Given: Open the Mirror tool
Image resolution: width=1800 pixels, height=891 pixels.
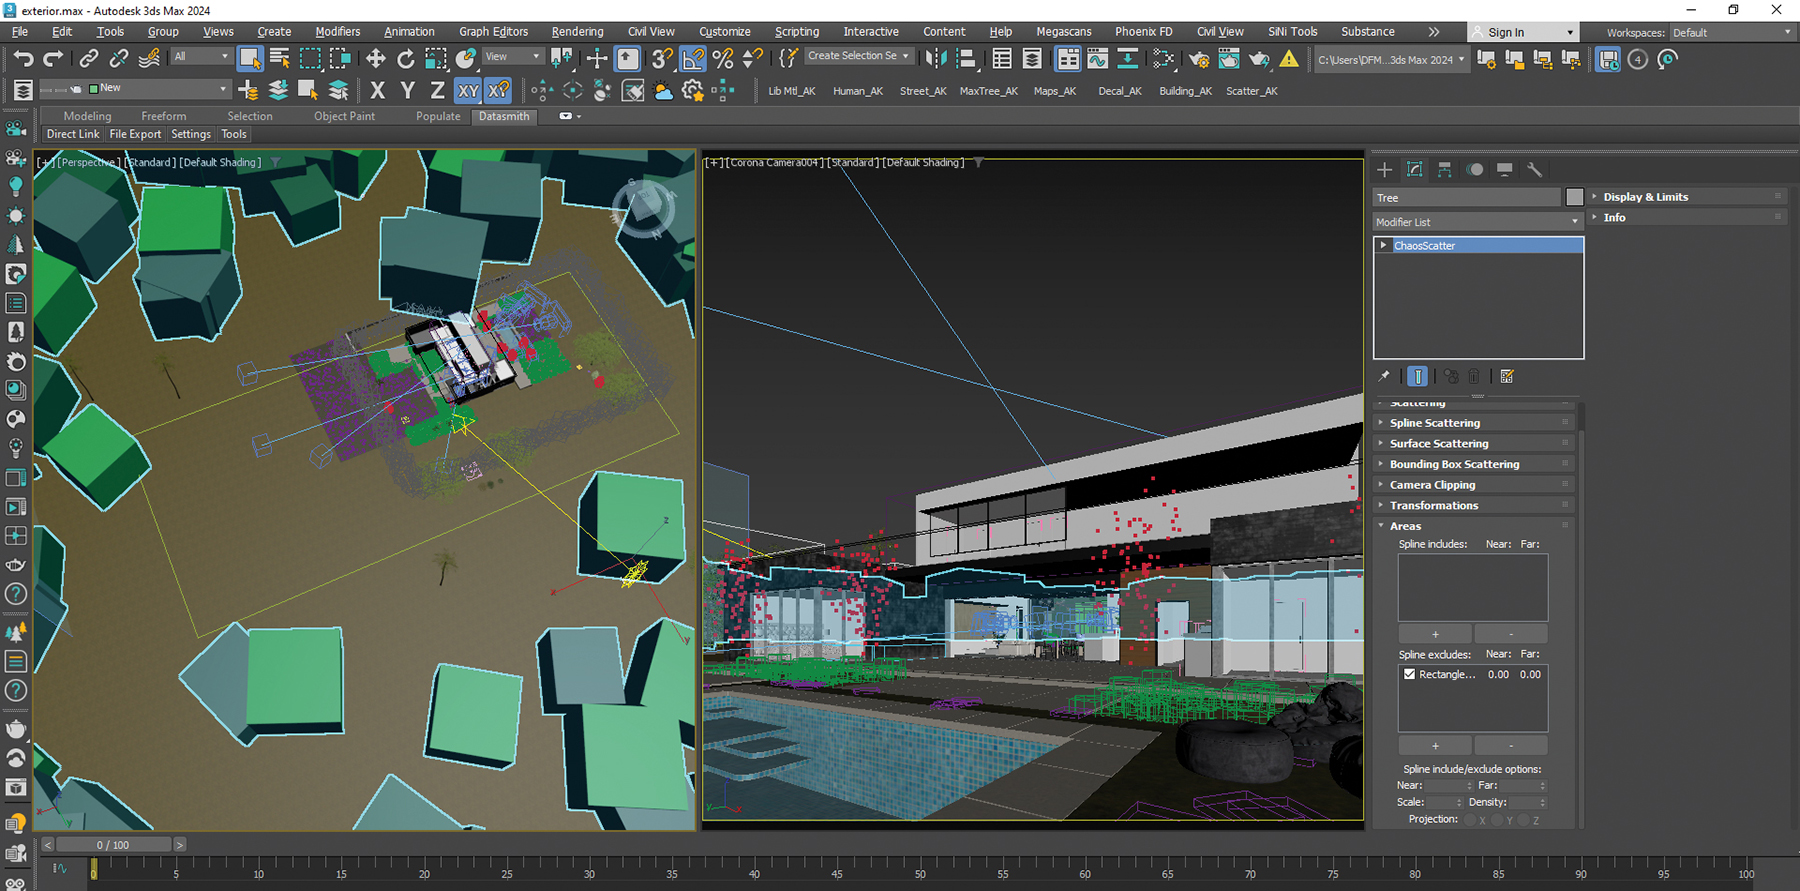Looking at the screenshot, I should click(935, 59).
